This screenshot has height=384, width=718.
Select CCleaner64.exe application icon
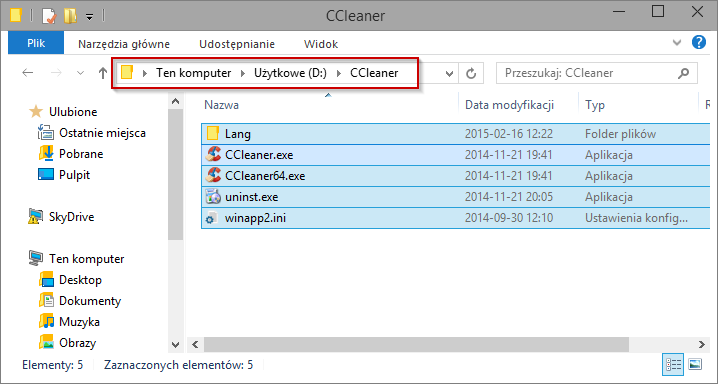(213, 176)
